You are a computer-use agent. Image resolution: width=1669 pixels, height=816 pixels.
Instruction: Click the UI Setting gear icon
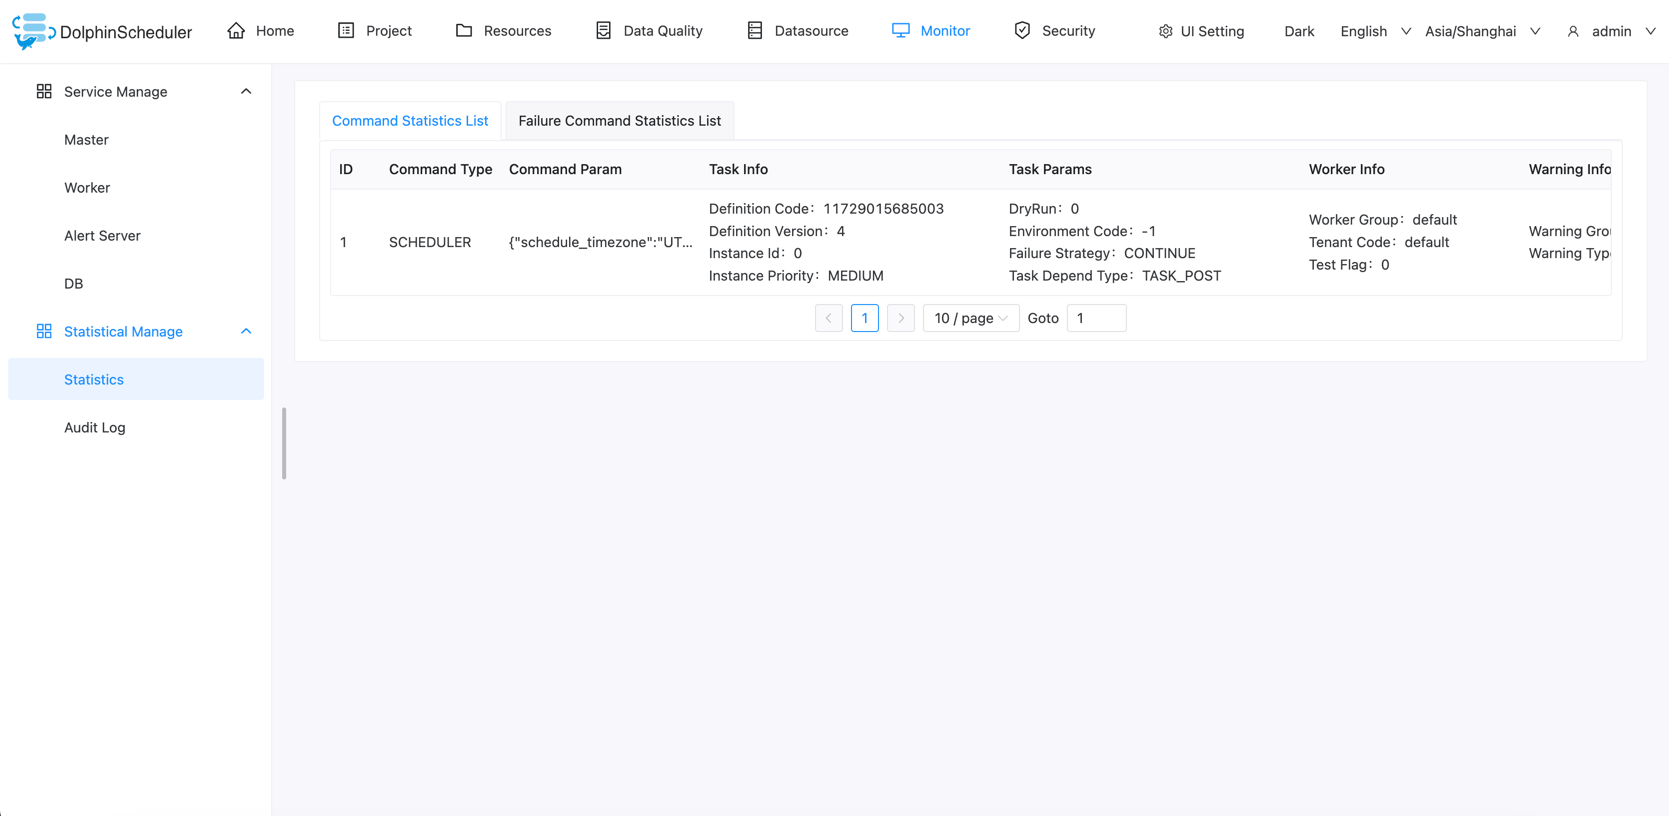[x=1165, y=32]
